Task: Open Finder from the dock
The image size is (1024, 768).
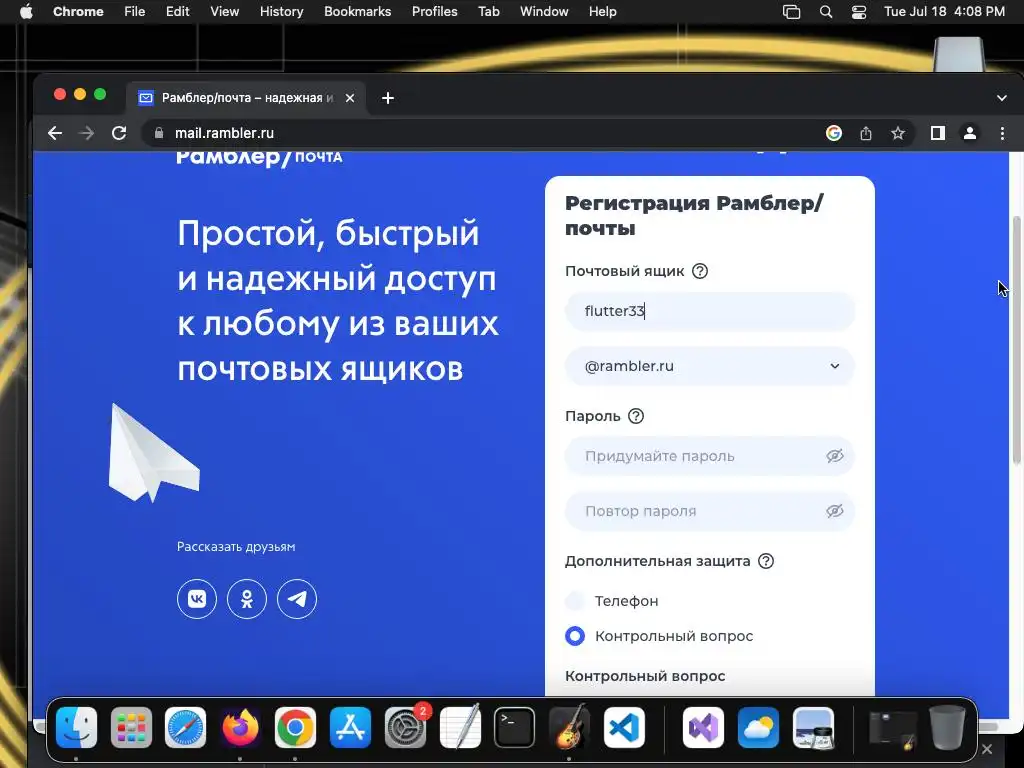Action: (76, 727)
